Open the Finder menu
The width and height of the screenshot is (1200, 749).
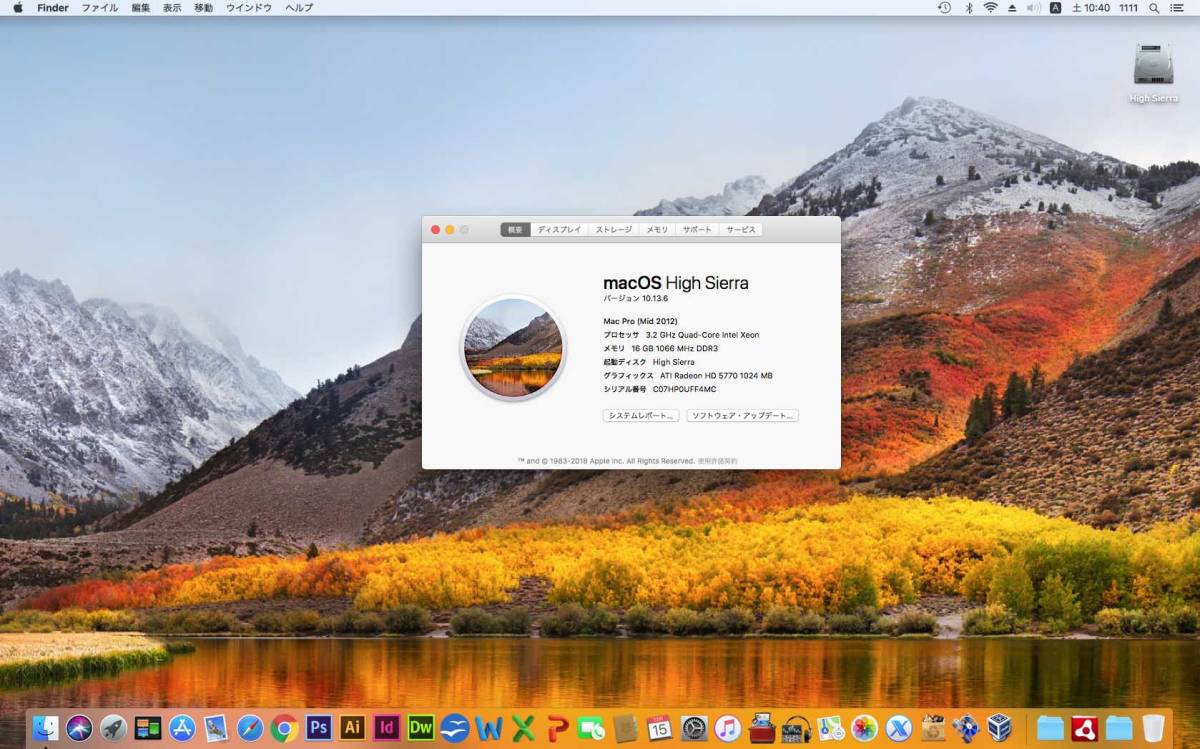tap(53, 7)
